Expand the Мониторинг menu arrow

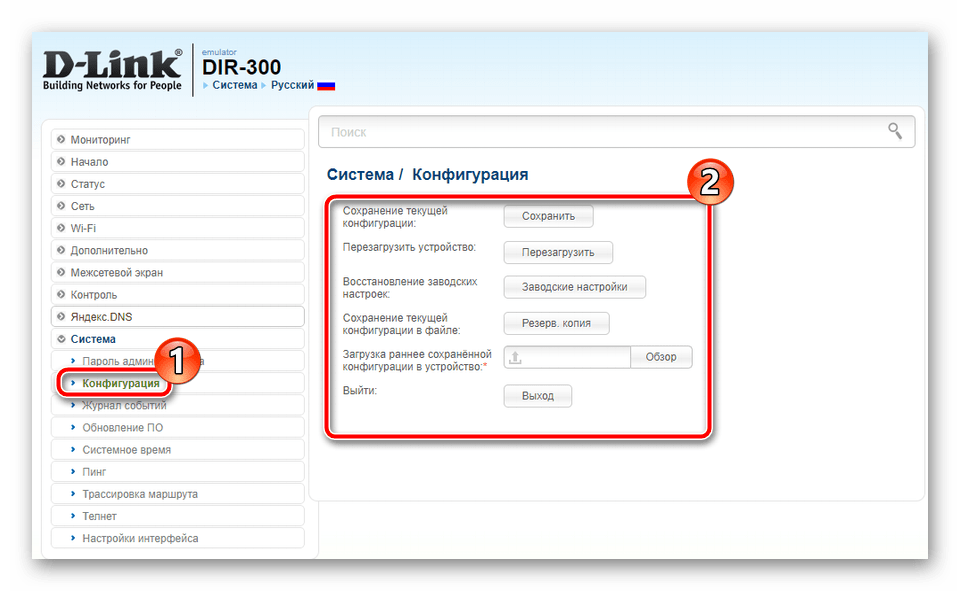61,140
